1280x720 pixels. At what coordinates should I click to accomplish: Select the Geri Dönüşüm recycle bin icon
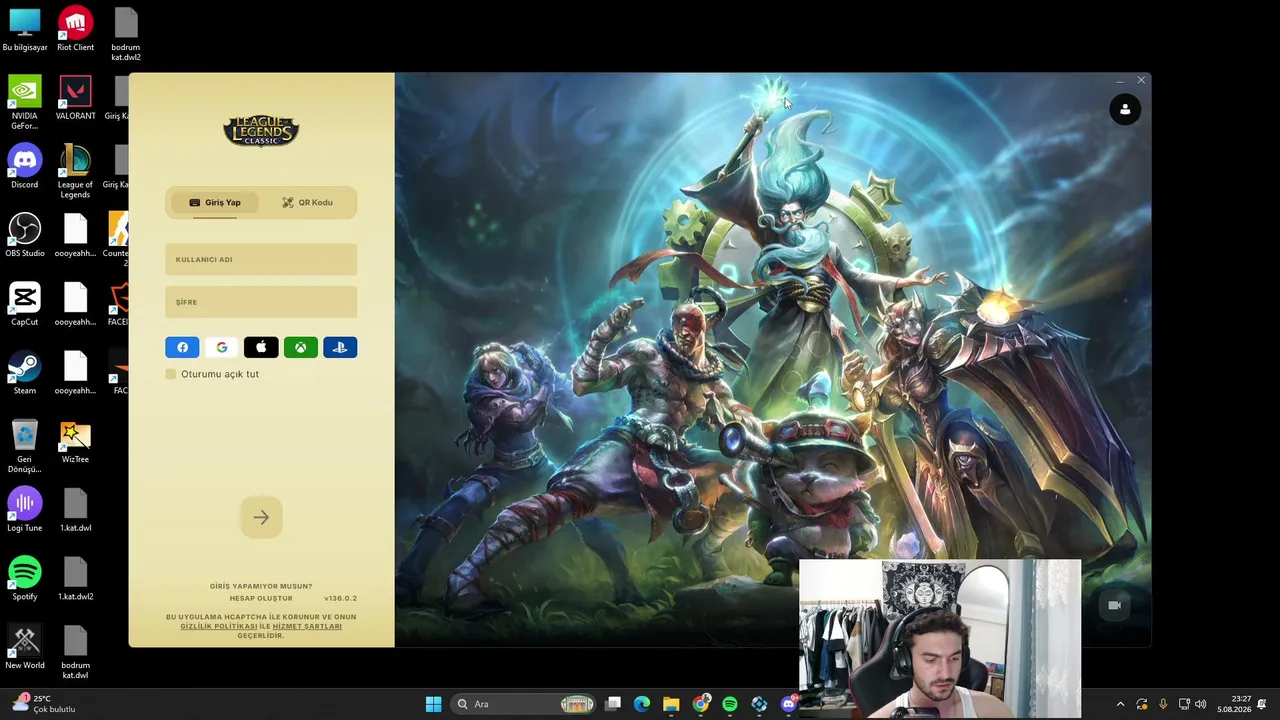(x=25, y=446)
